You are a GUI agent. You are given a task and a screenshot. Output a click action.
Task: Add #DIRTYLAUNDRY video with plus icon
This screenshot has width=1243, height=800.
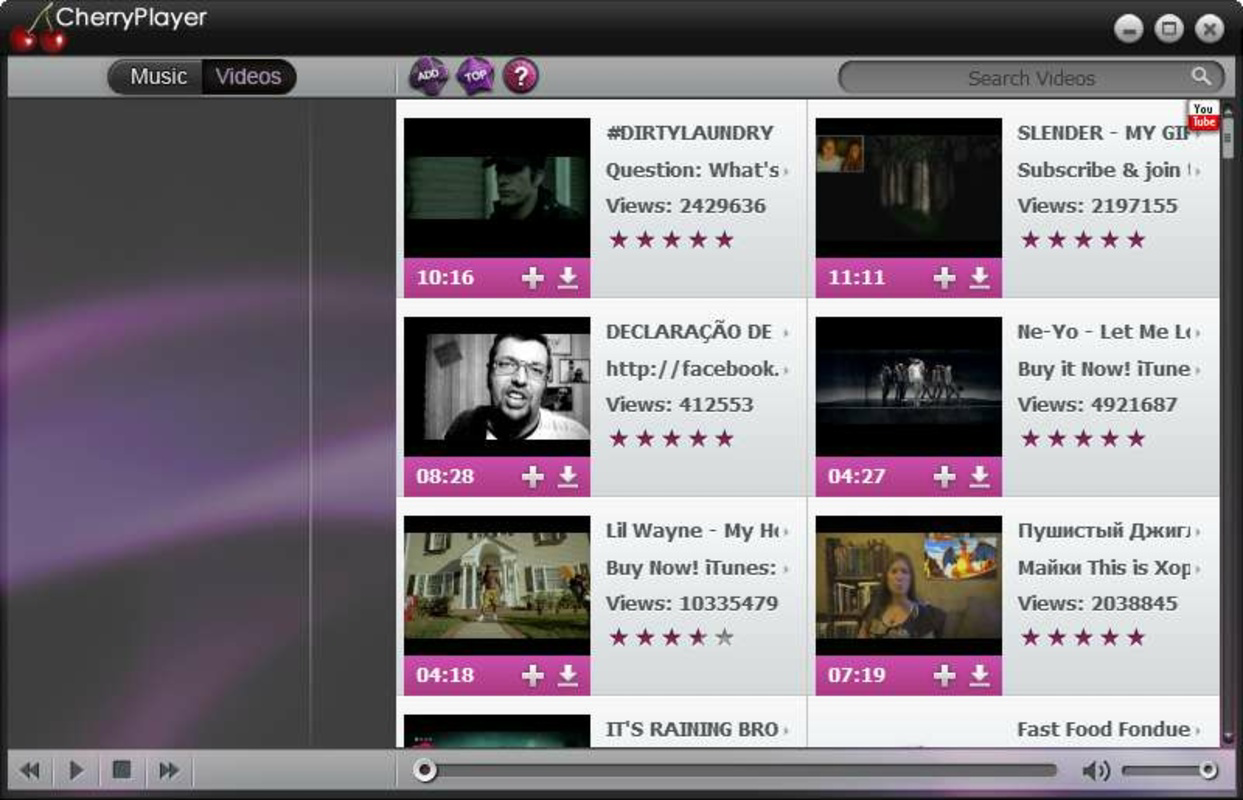tap(532, 278)
